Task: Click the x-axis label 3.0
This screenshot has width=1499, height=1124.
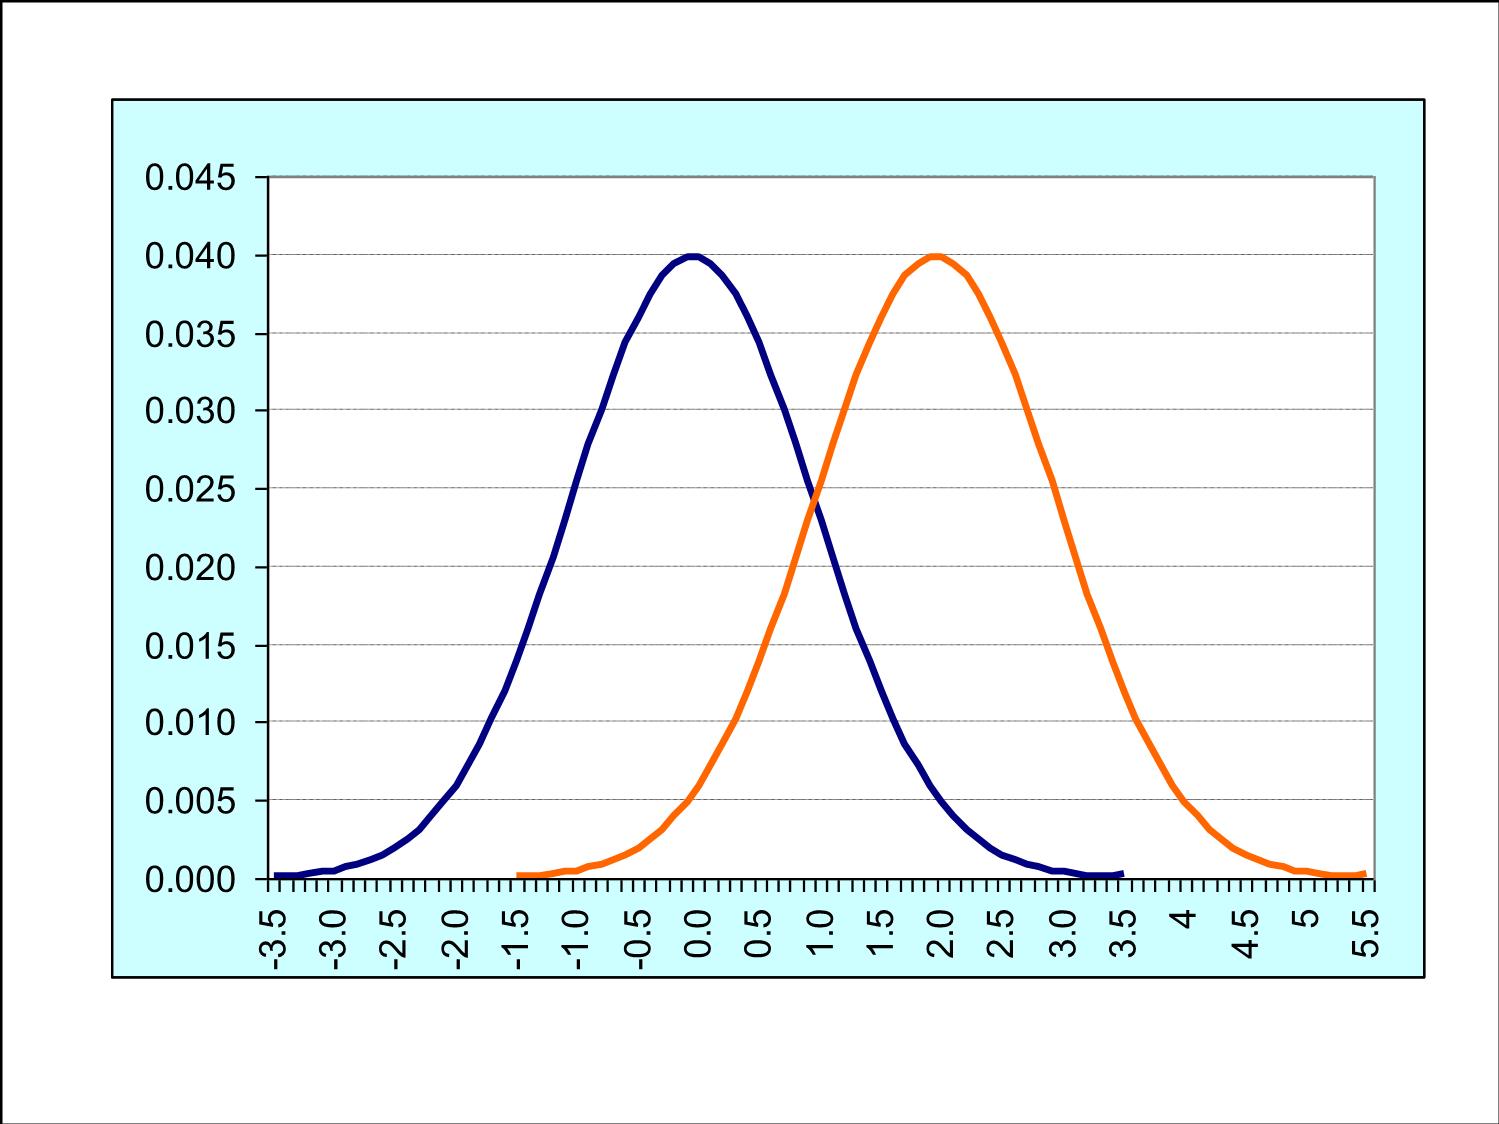Action: [1063, 934]
